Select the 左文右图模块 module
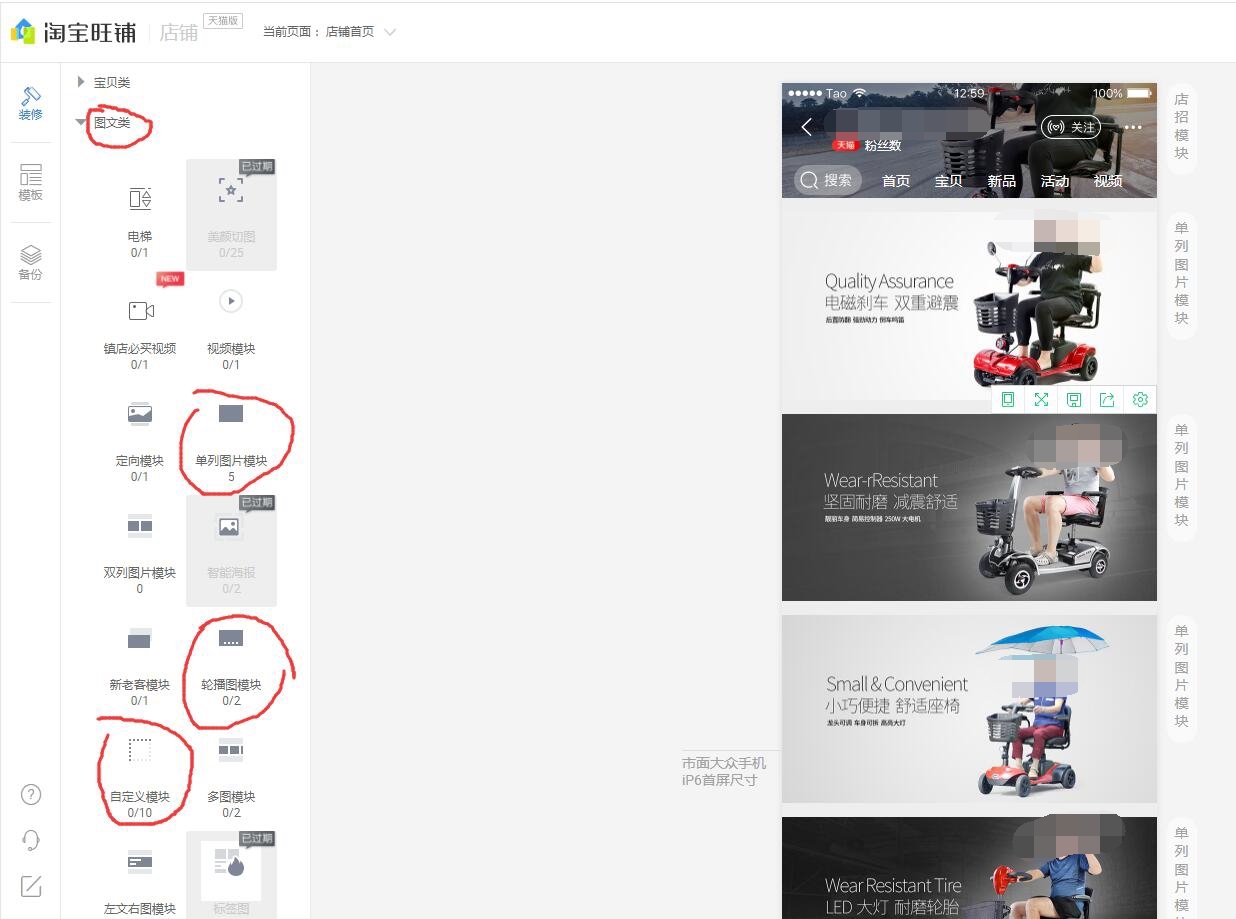Viewport: 1236px width, 919px height. click(140, 875)
